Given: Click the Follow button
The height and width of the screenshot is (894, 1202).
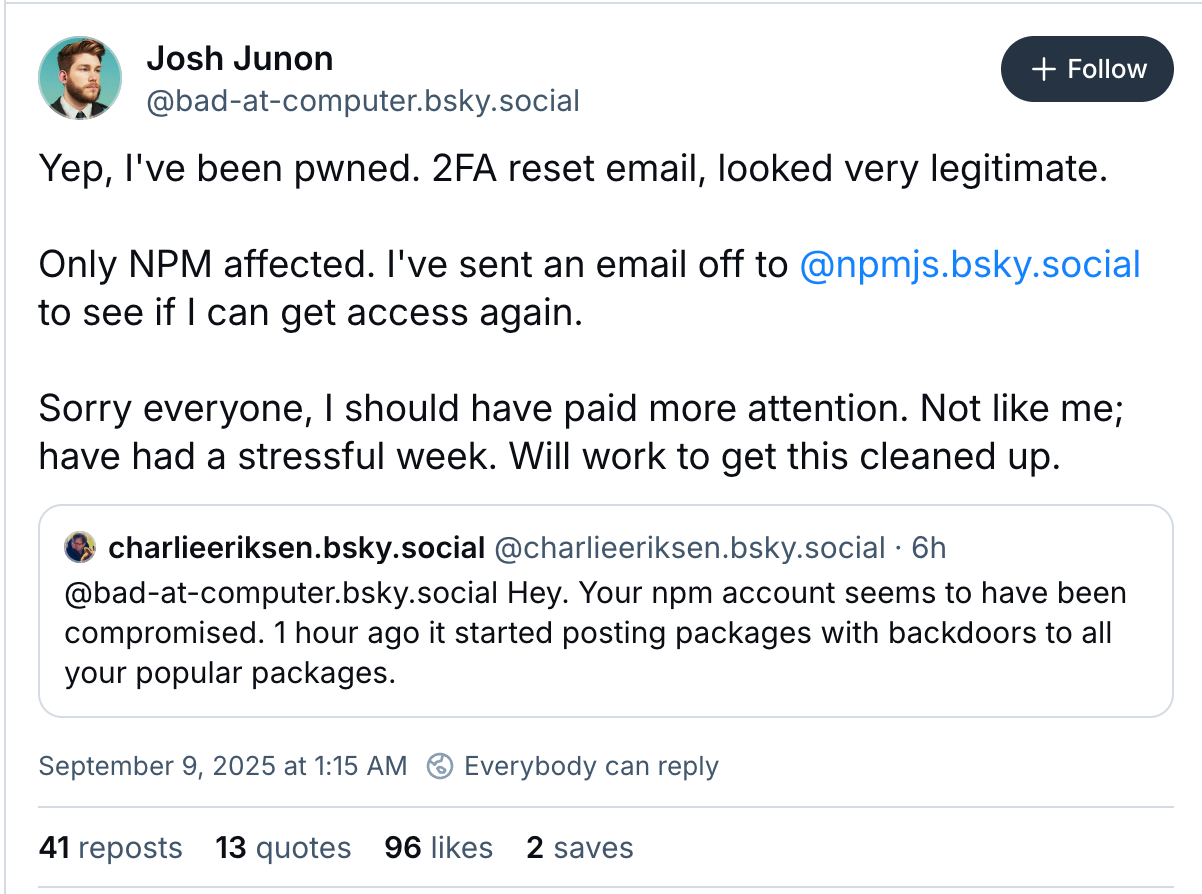Looking at the screenshot, I should [1087, 69].
